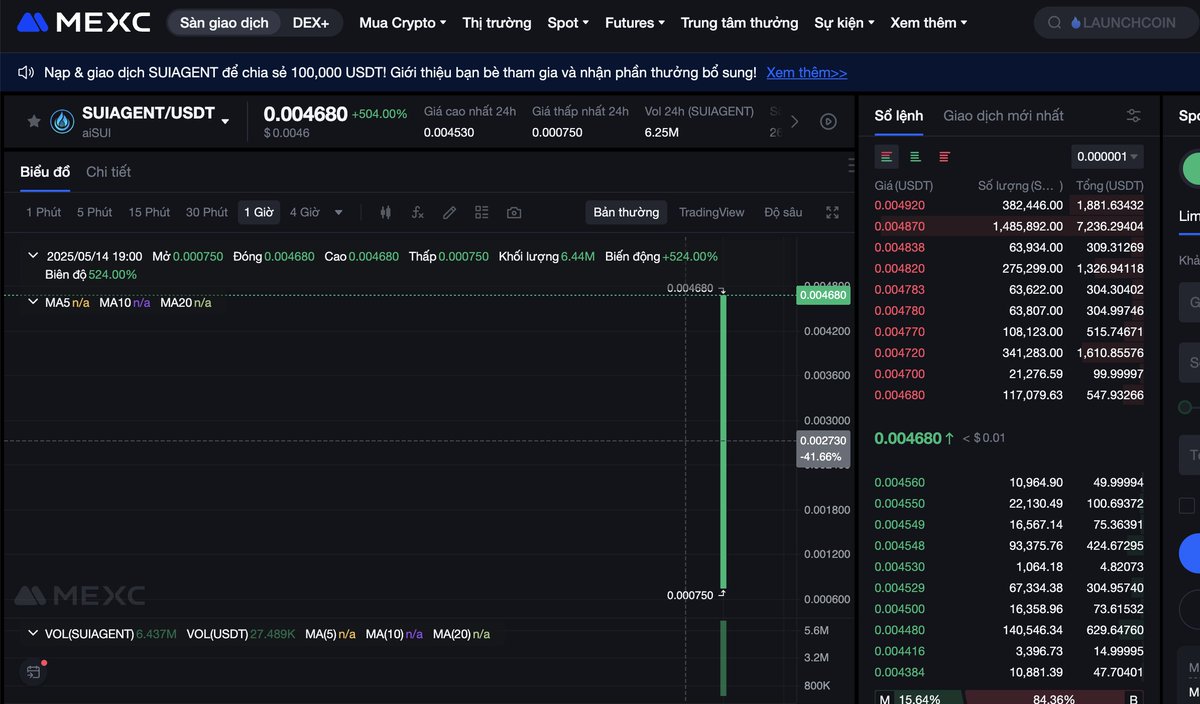Select the pencil drawing tool icon

pos(450,212)
